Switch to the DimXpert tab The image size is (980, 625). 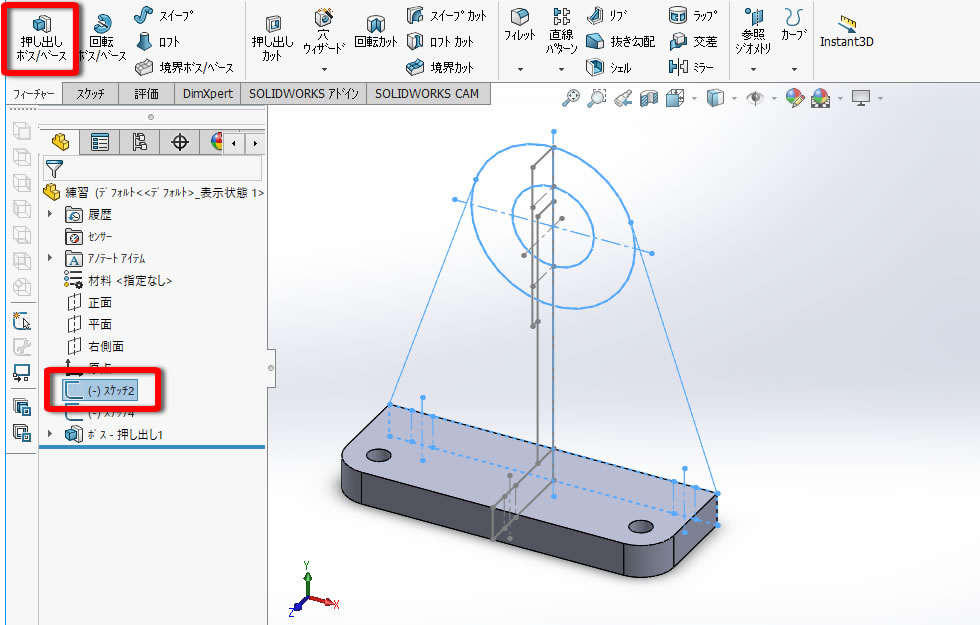pyautogui.click(x=208, y=94)
